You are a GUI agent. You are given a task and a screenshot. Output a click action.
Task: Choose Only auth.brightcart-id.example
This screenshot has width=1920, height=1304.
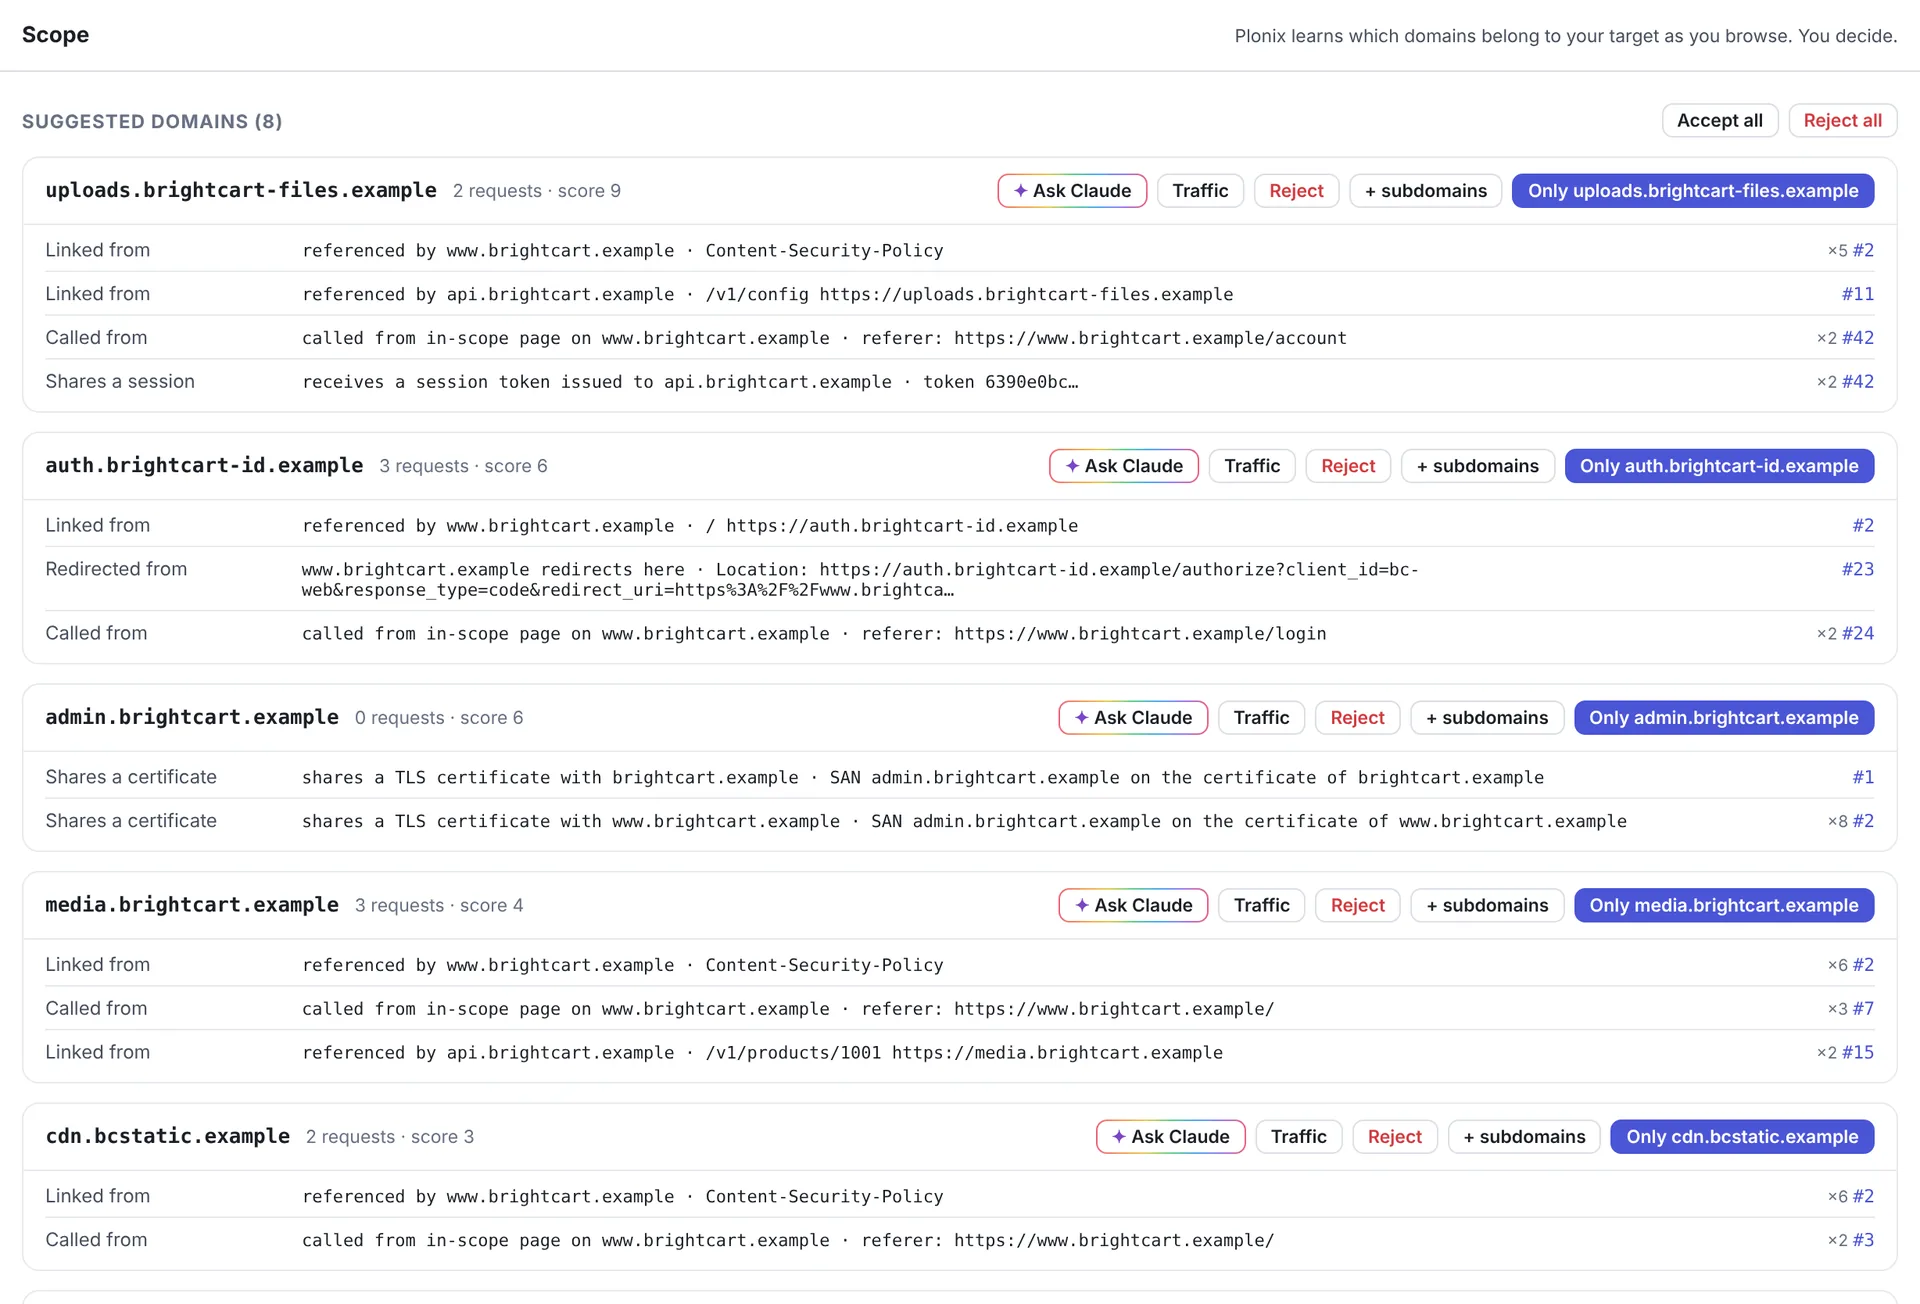(1719, 466)
